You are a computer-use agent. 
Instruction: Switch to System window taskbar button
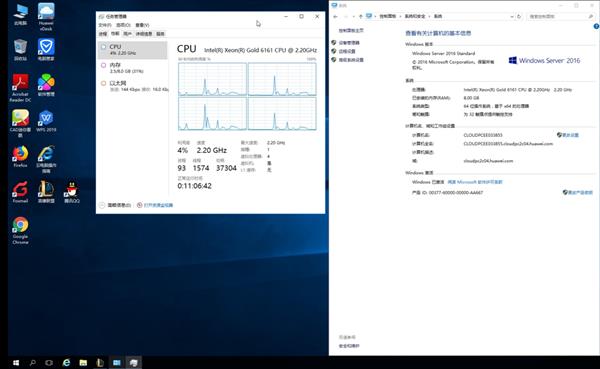117,362
